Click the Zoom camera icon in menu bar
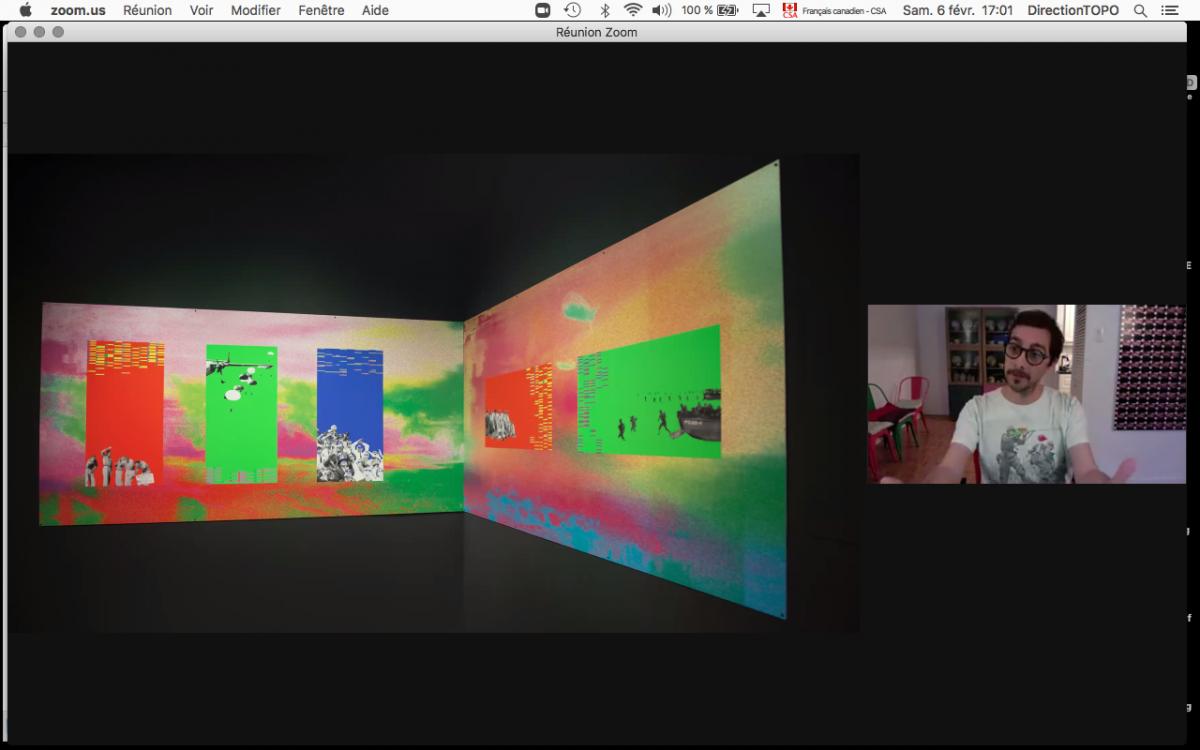This screenshot has width=1200, height=750. click(x=543, y=10)
